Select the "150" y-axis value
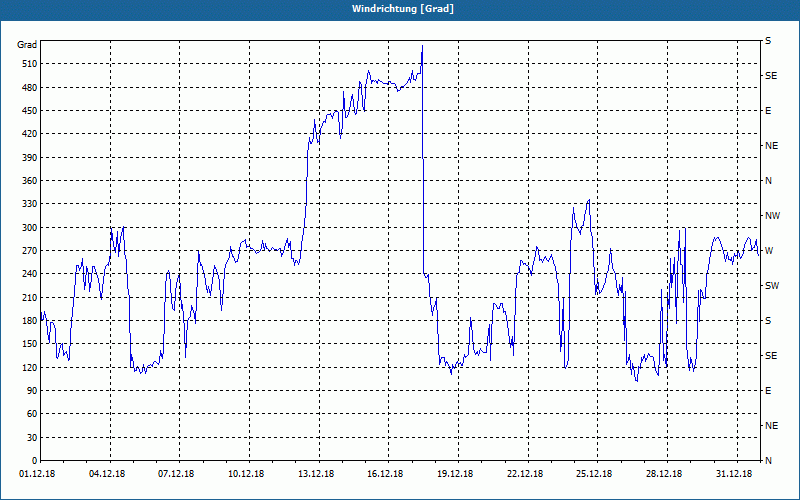Screen dimensions: 800x500 point(30,344)
